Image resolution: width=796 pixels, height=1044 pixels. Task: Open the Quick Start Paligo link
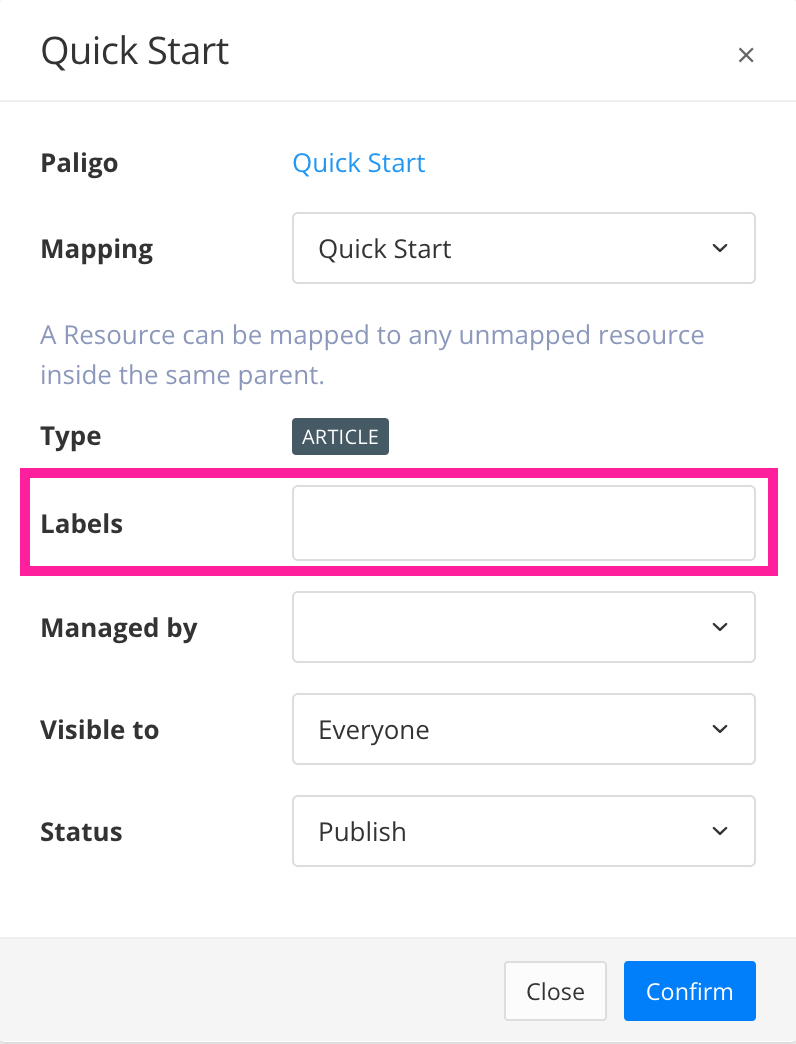(x=359, y=162)
